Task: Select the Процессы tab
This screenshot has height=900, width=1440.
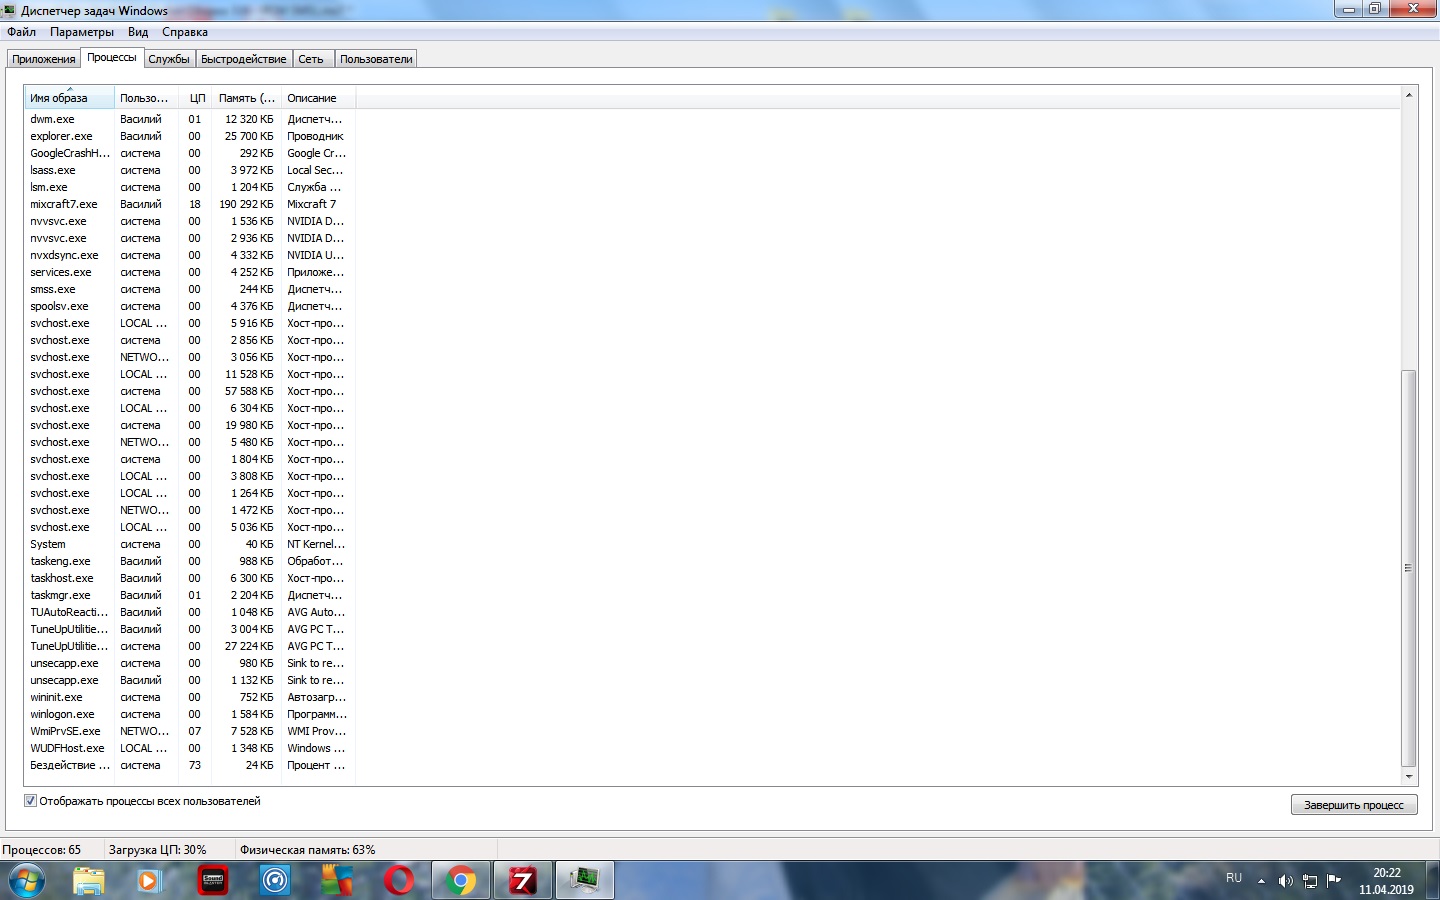Action: pos(112,57)
